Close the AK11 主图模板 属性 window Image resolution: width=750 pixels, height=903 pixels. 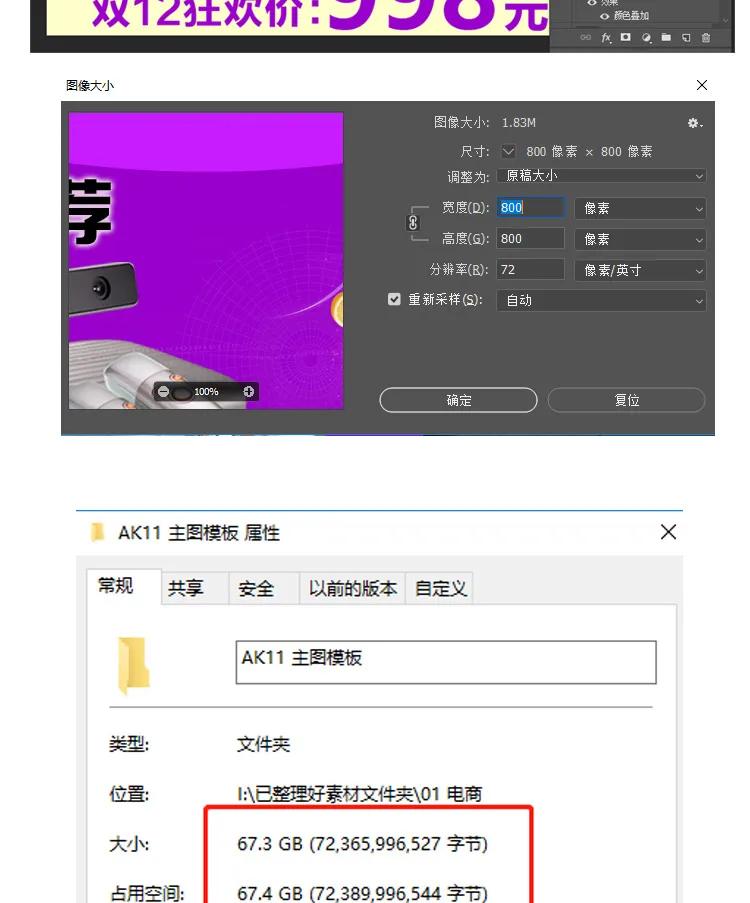click(668, 532)
